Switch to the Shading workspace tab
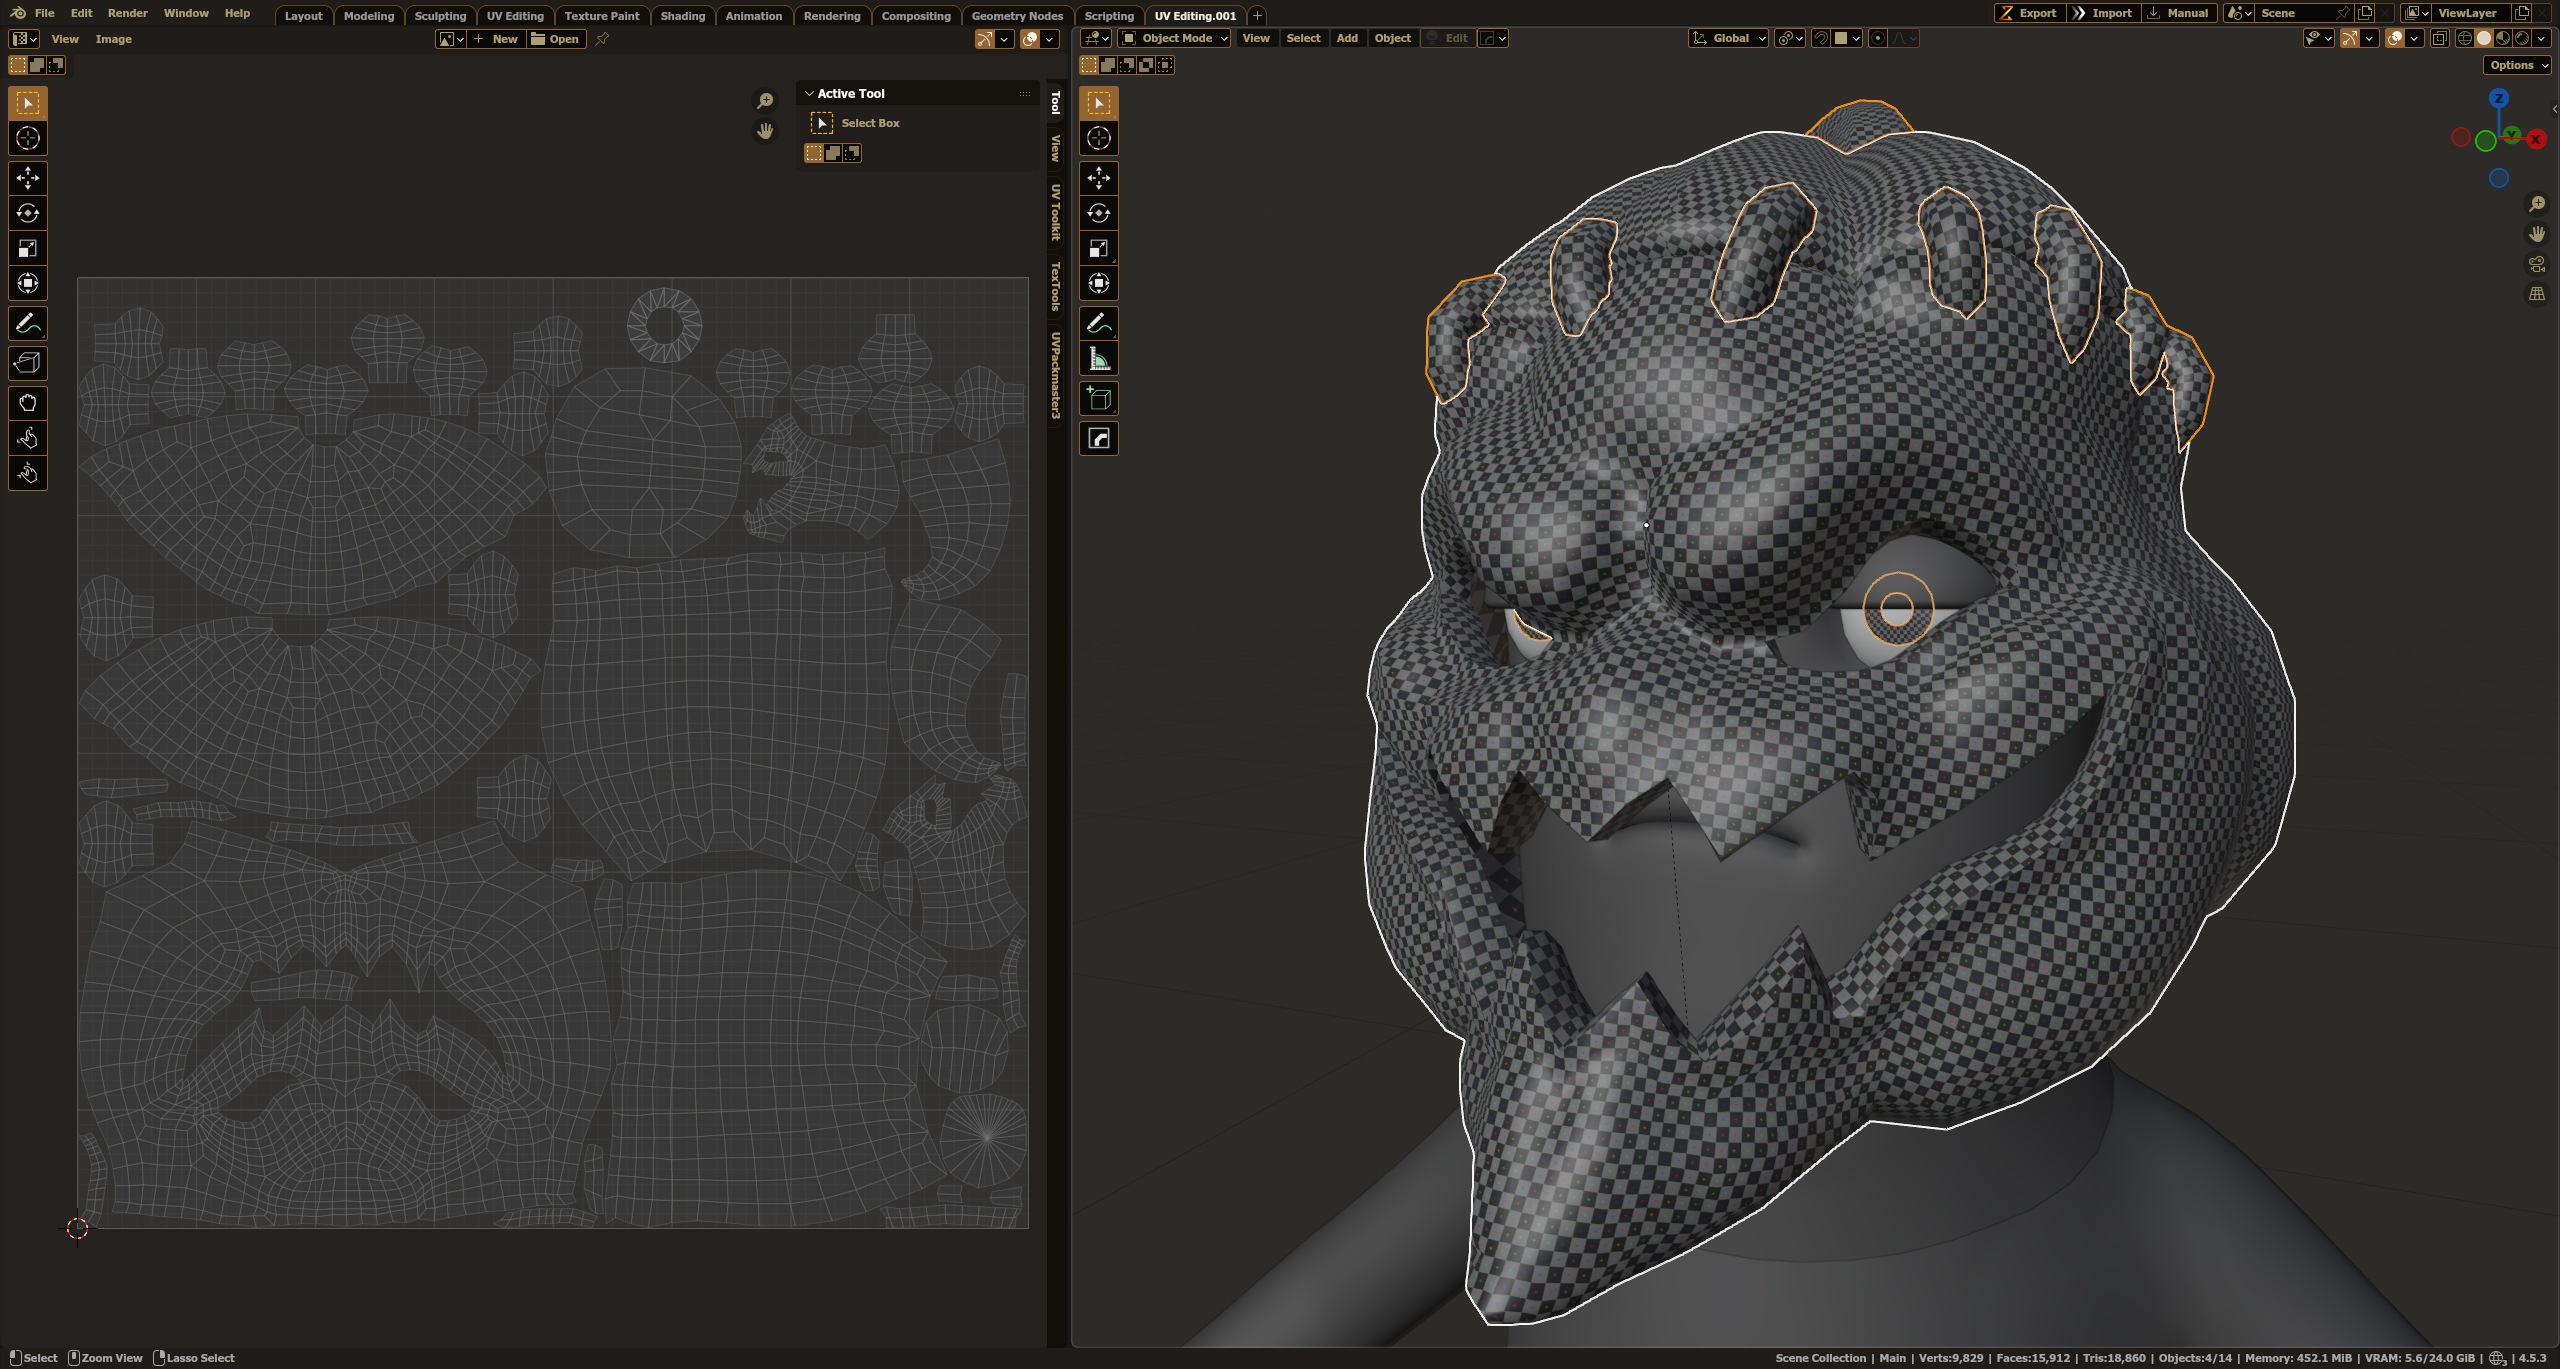The height and width of the screenshot is (1369, 2560). 682,16
